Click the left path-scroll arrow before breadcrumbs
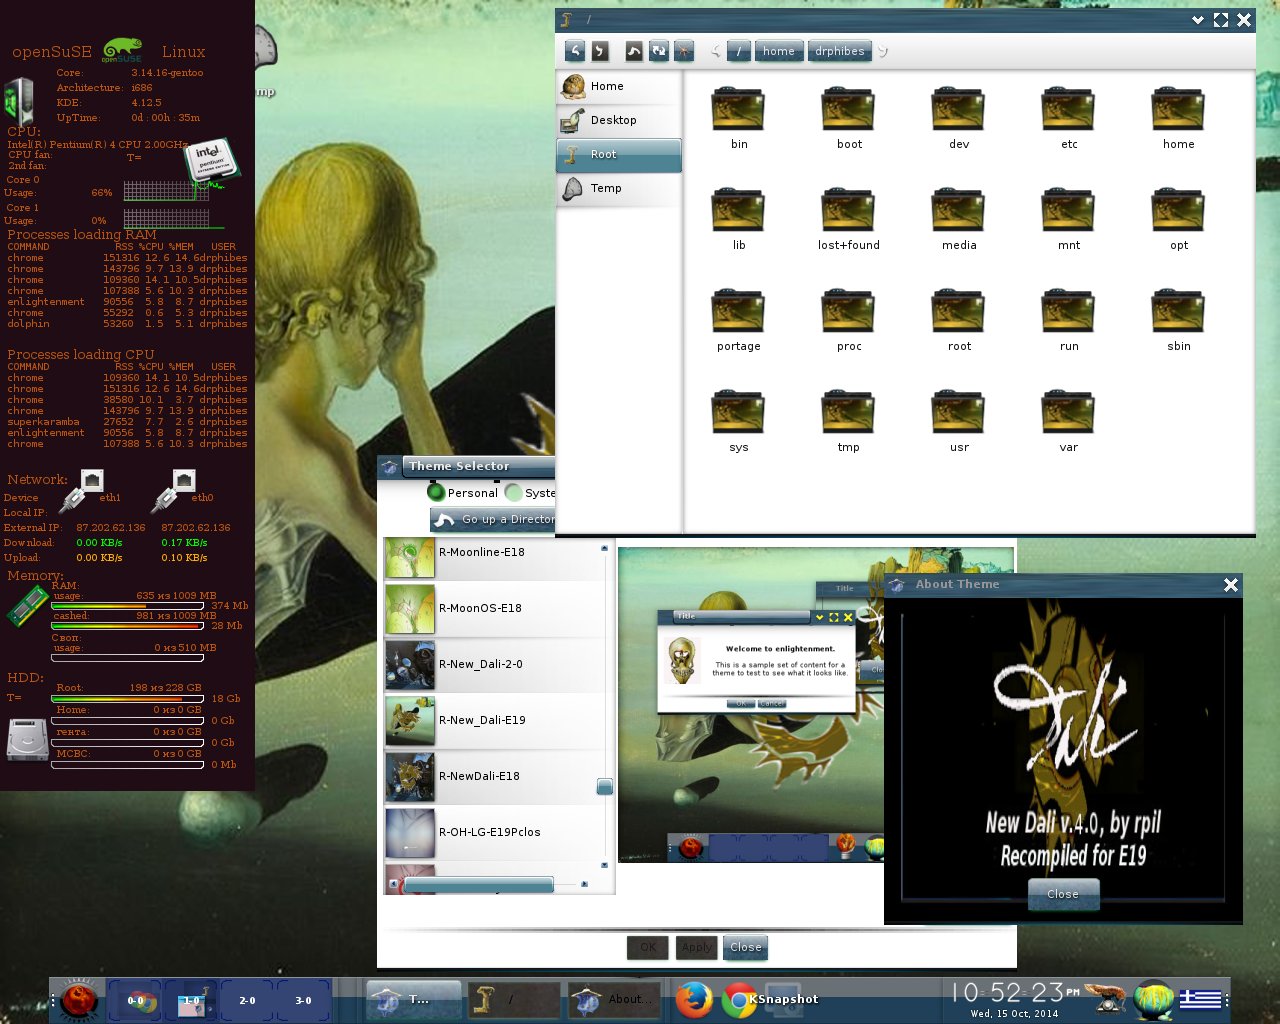Image resolution: width=1280 pixels, height=1024 pixels. [x=716, y=51]
